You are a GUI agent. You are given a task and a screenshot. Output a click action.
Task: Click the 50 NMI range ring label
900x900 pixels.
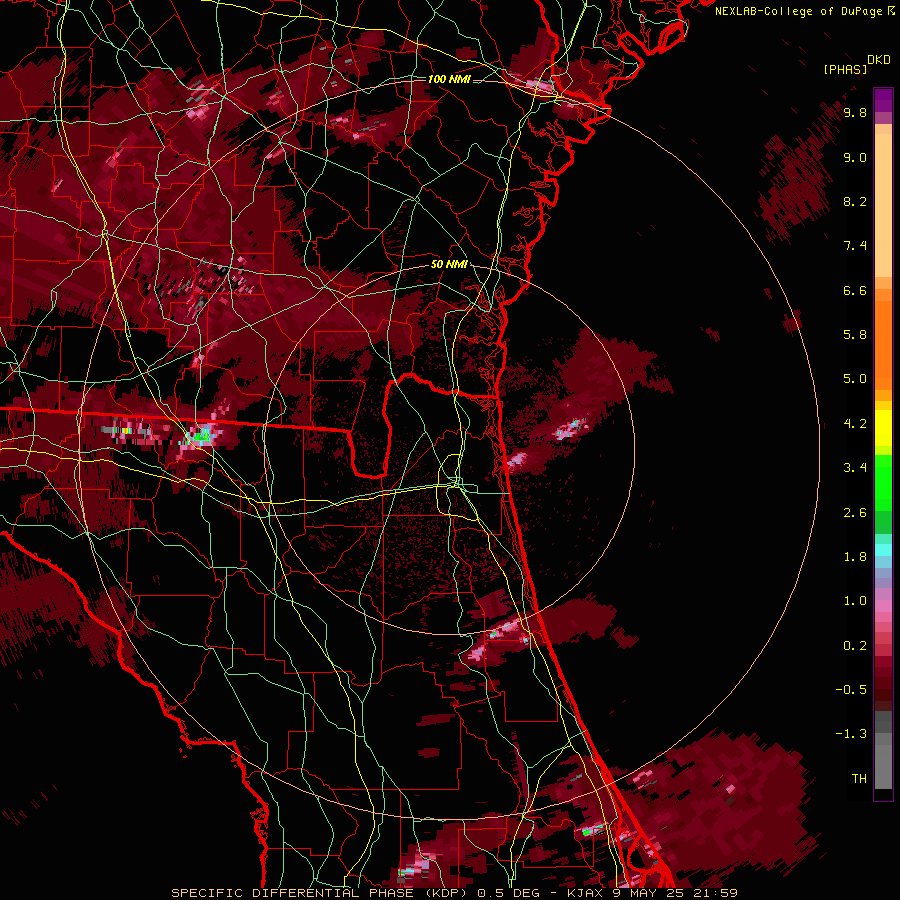click(x=449, y=264)
